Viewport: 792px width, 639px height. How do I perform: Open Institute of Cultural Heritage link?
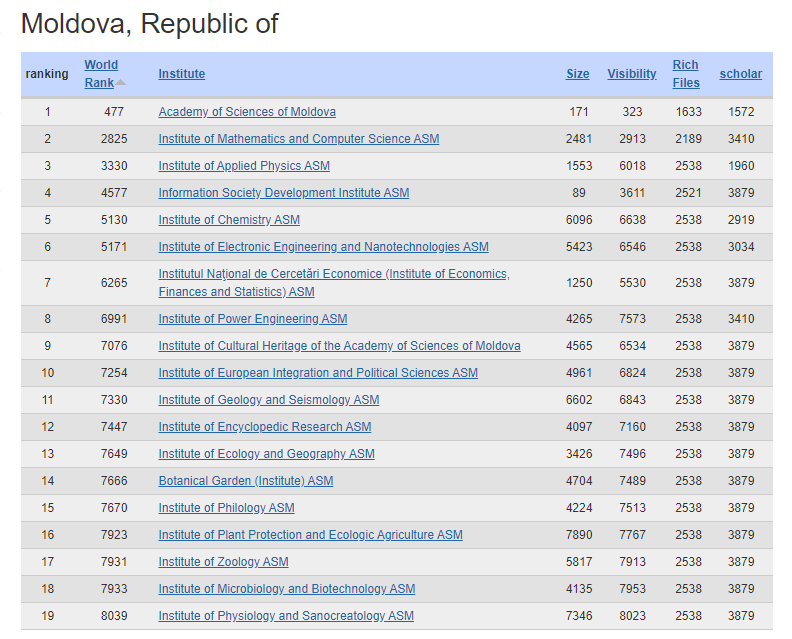[x=339, y=346]
